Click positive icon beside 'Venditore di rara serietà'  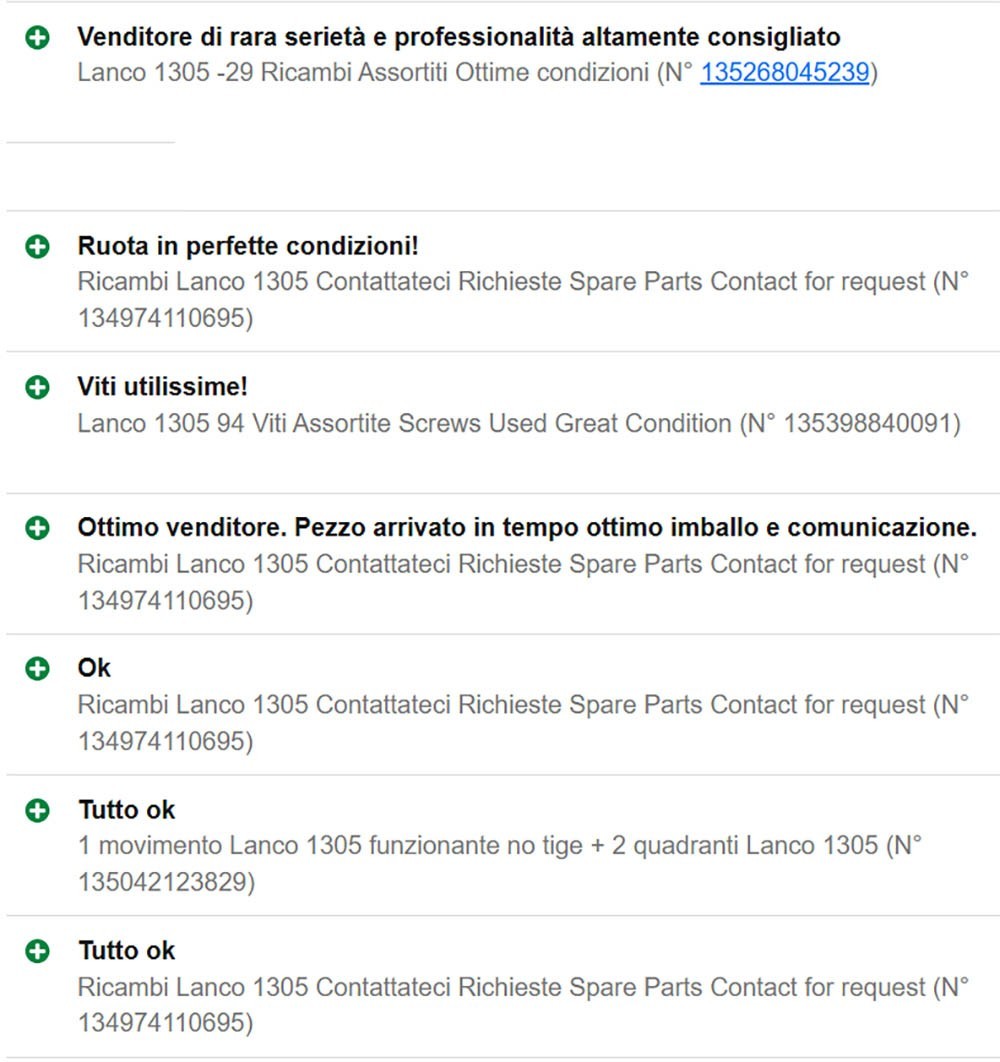pyautogui.click(x=37, y=37)
